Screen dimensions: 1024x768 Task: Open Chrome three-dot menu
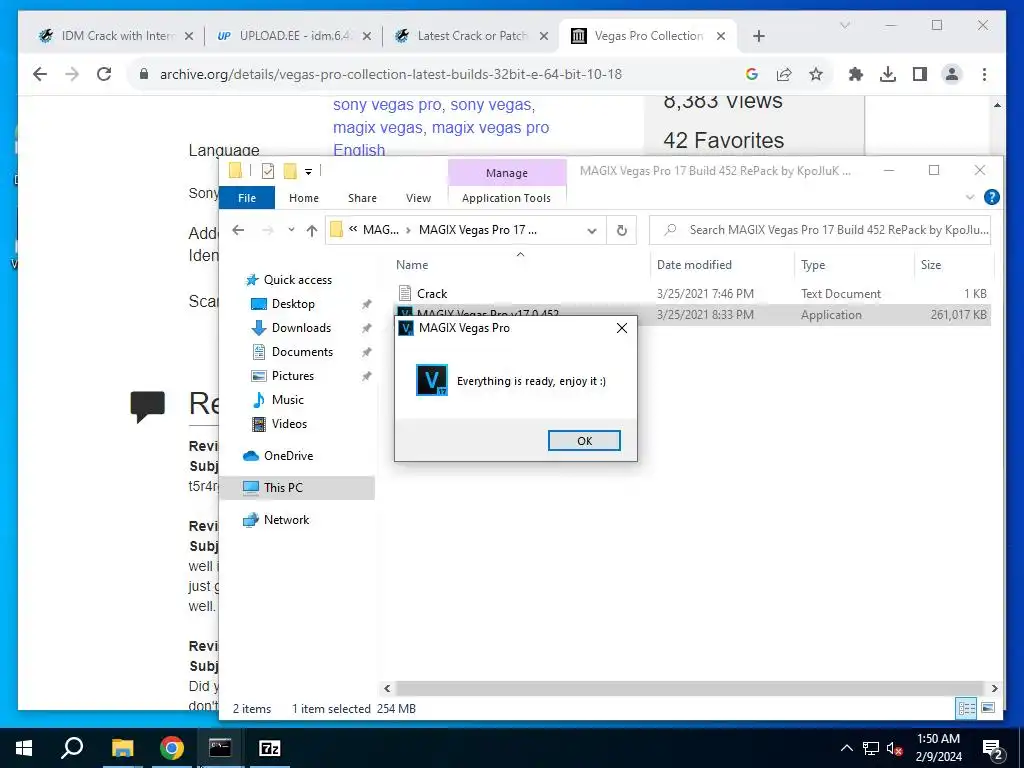[984, 74]
